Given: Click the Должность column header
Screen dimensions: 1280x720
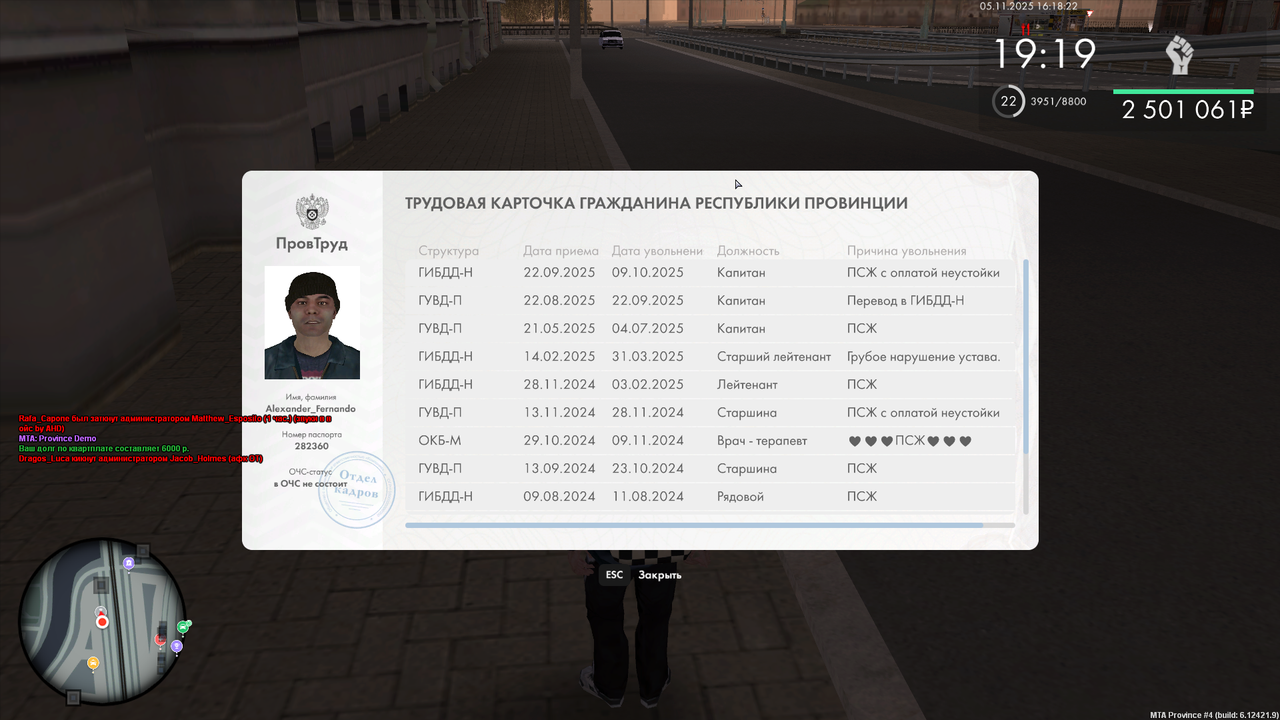Looking at the screenshot, I should click(748, 251).
